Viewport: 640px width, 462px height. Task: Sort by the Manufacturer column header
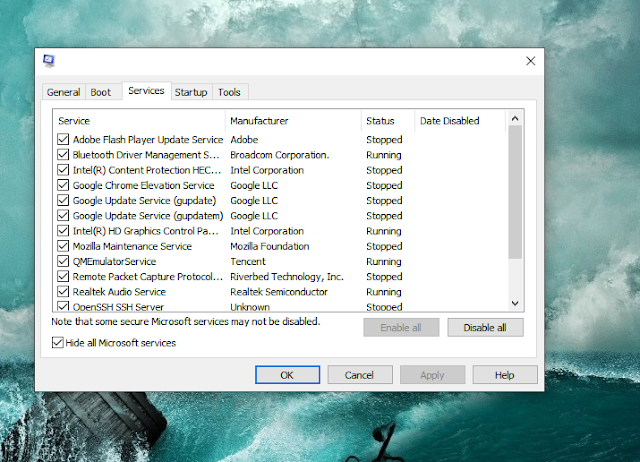293,121
